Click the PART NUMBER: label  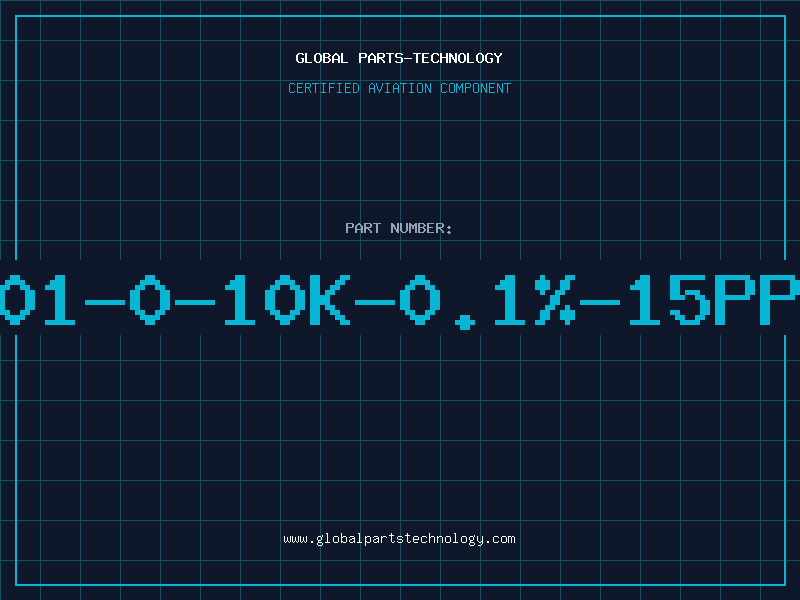(x=399, y=228)
